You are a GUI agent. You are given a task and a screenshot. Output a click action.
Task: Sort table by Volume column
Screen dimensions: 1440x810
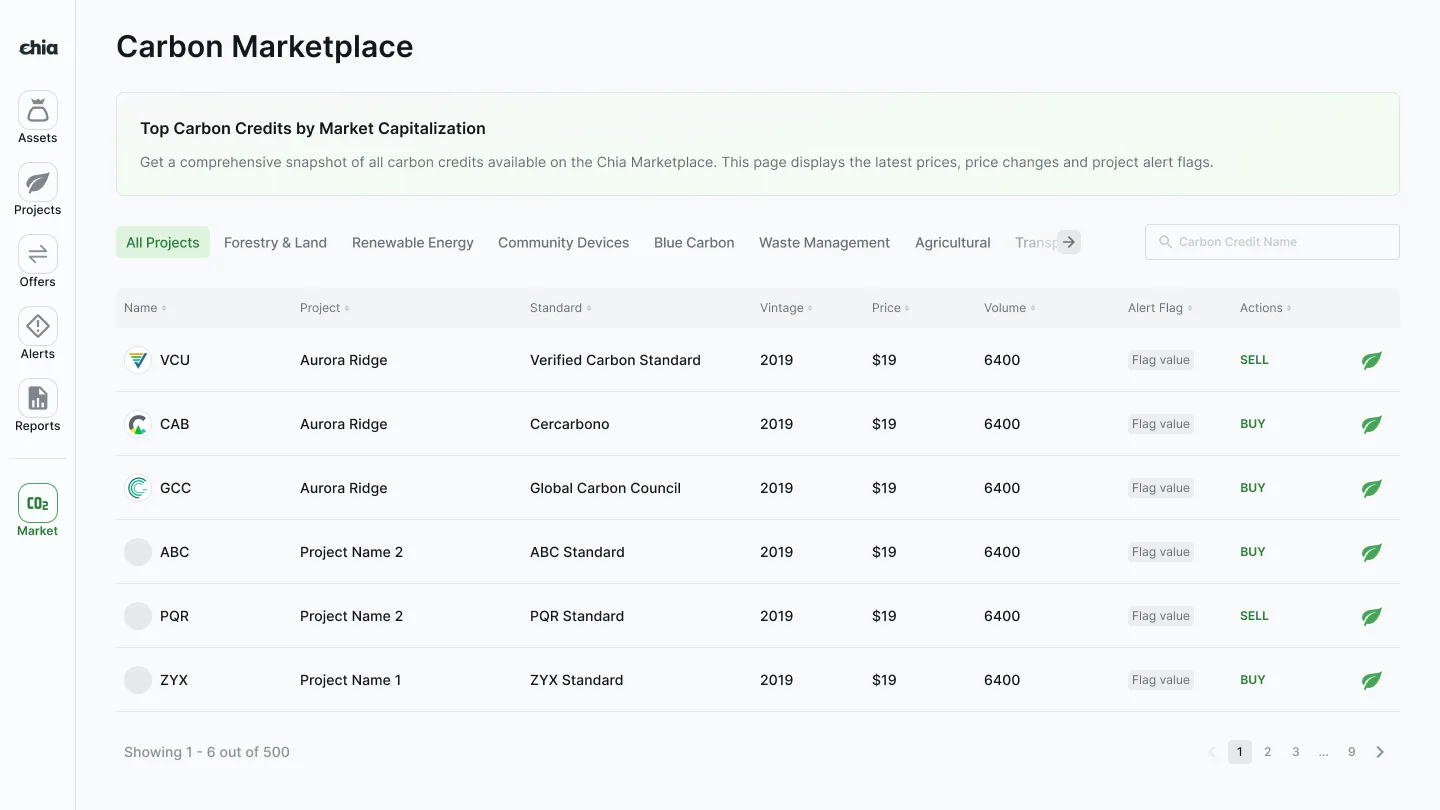click(x=1010, y=308)
